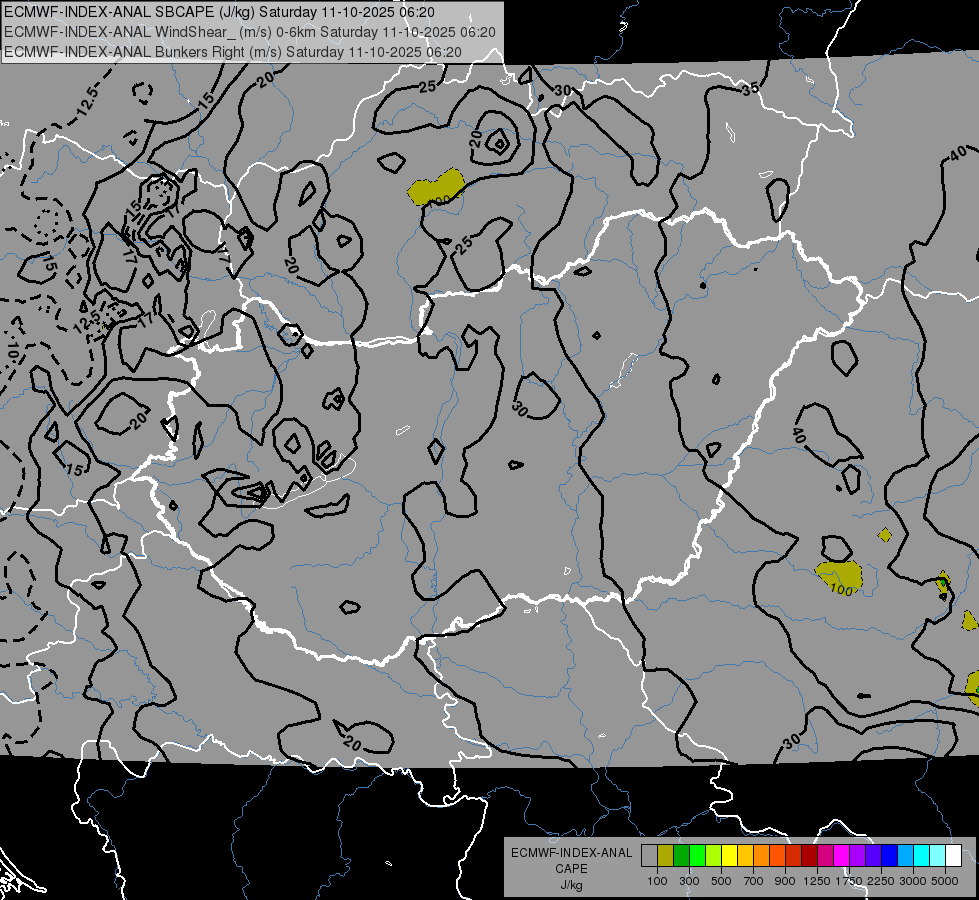This screenshot has height=900, width=979.
Task: Click the dark maroon red legend swatch
Action: pos(809,855)
